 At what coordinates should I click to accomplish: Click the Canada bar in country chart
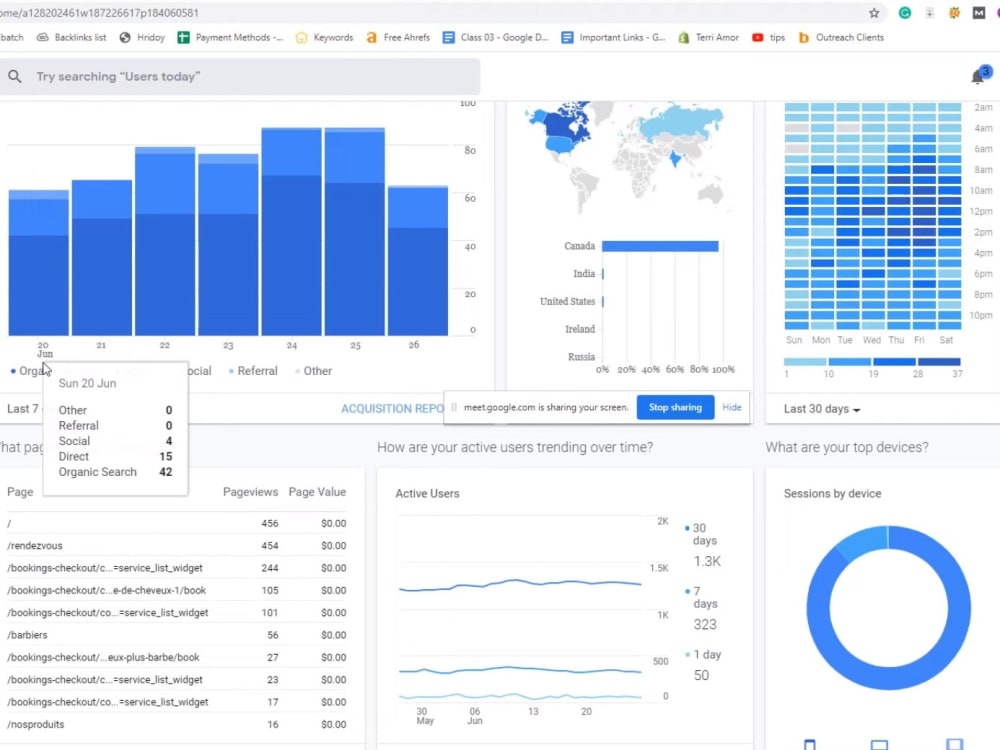tap(660, 246)
